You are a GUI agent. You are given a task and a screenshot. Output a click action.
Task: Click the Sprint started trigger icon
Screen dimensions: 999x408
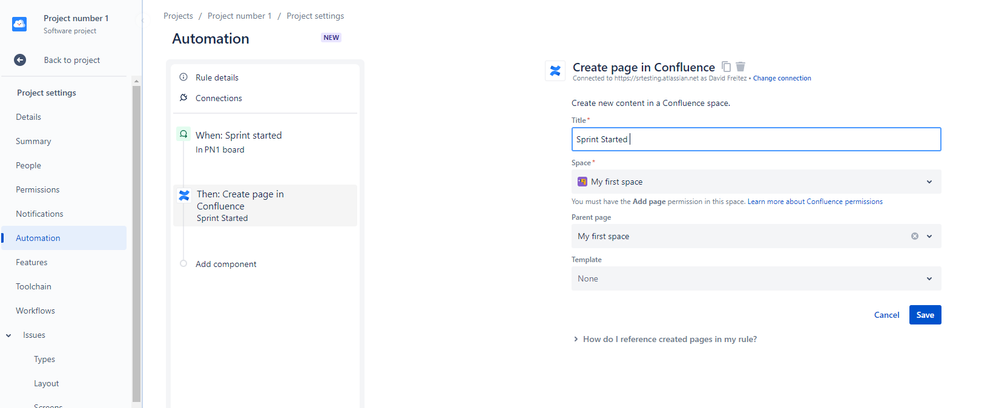pyautogui.click(x=183, y=134)
